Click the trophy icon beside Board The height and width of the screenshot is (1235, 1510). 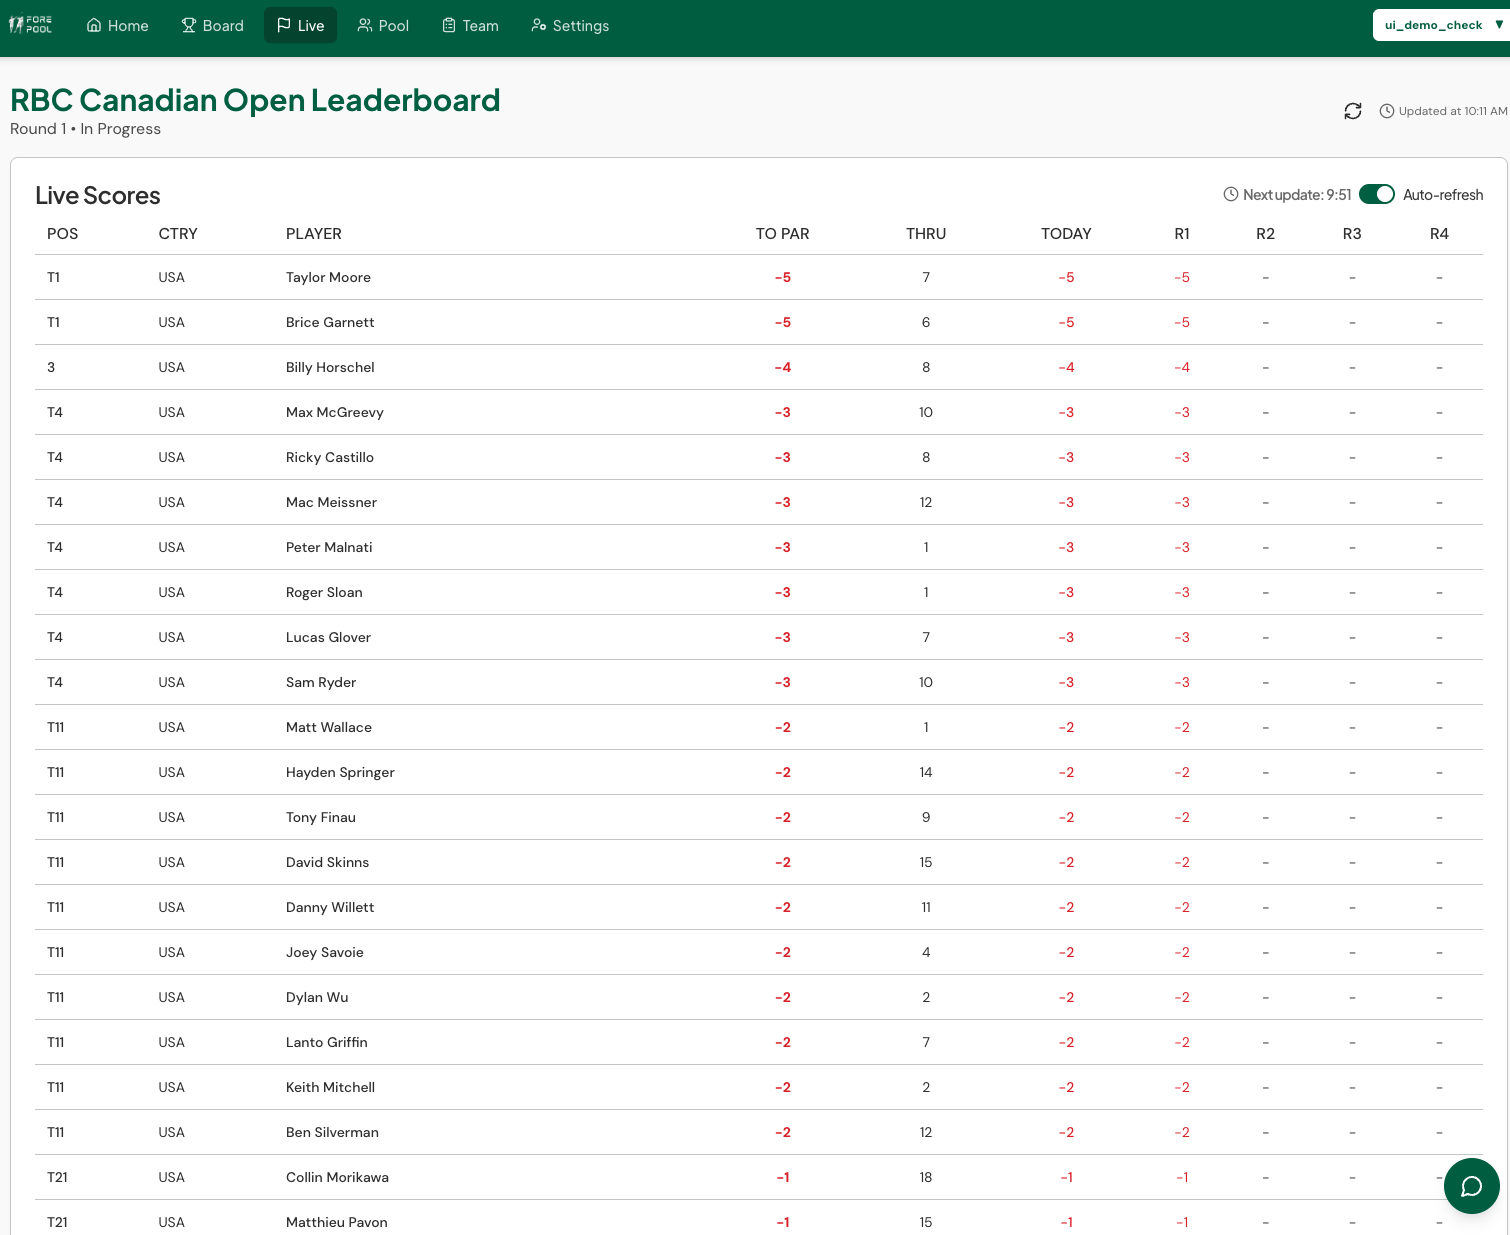[189, 25]
